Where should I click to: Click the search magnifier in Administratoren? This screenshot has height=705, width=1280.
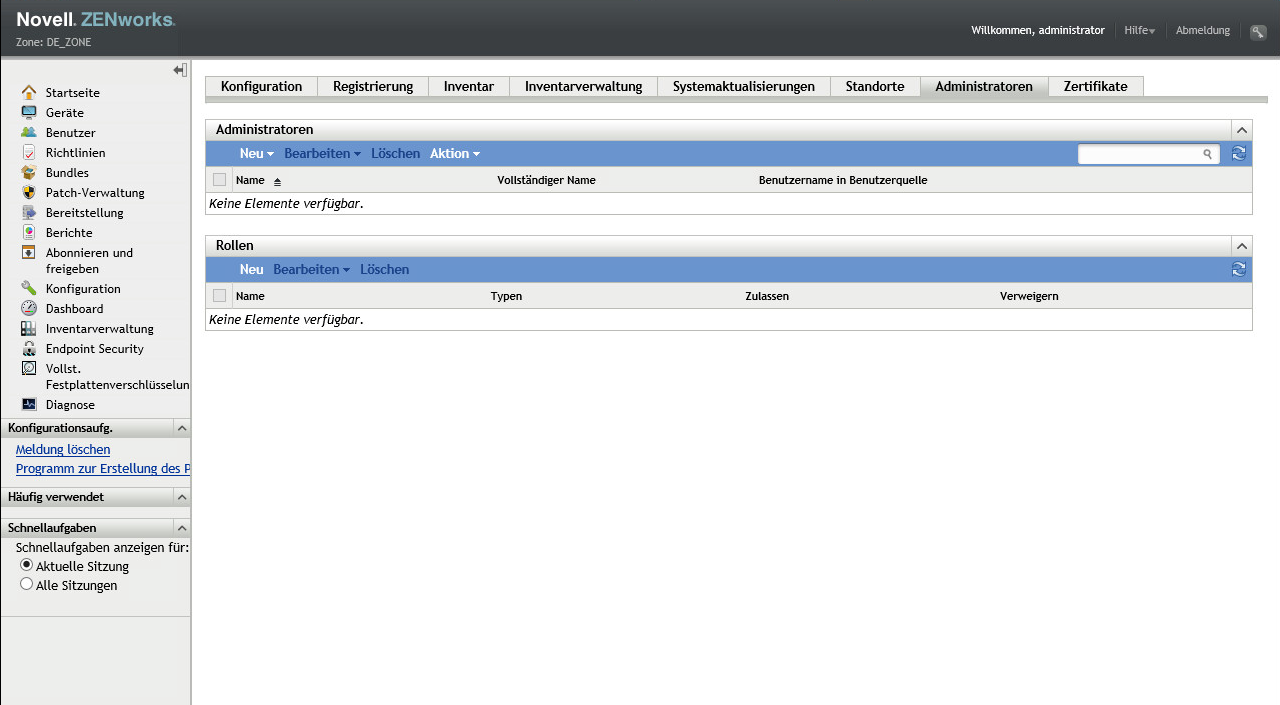pos(1208,154)
